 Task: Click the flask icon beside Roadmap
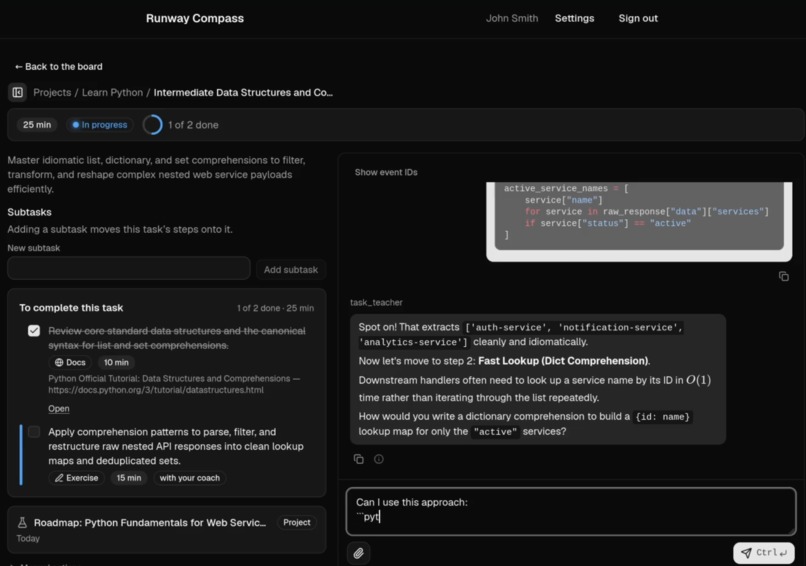[x=23, y=523]
